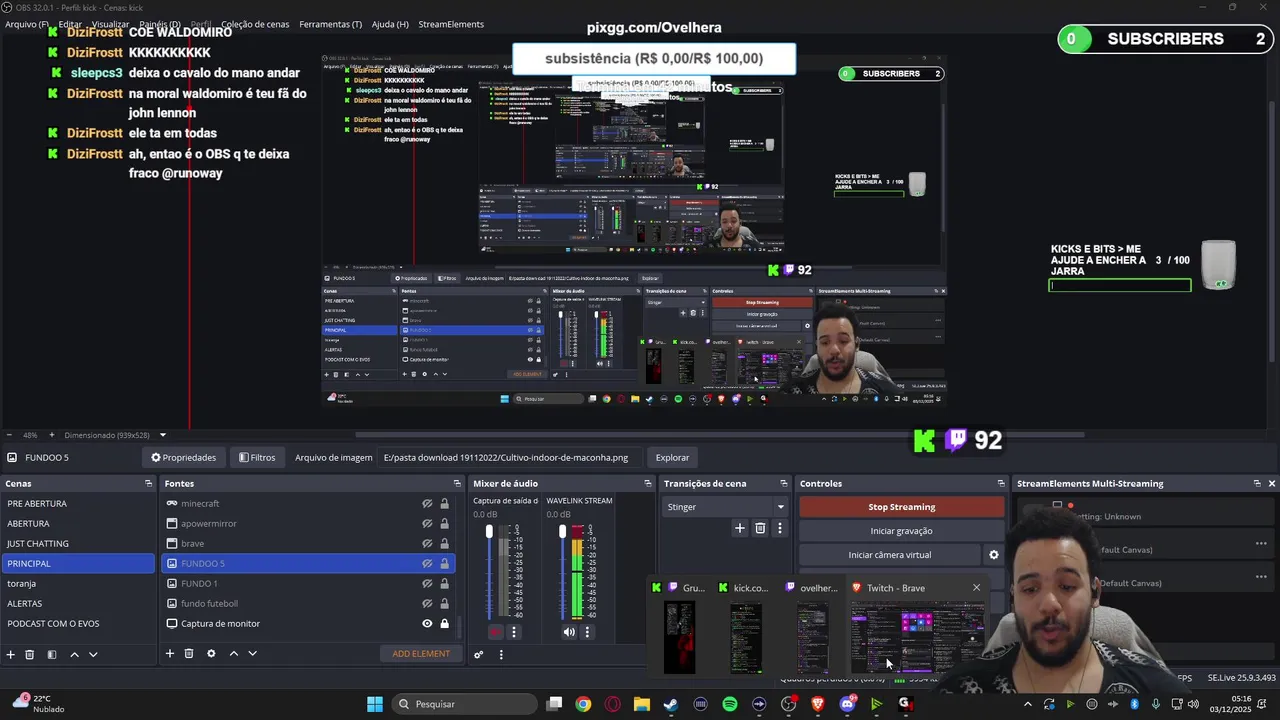This screenshot has width=1280, height=720.
Task: Open the Ajuda menu
Action: [390, 24]
